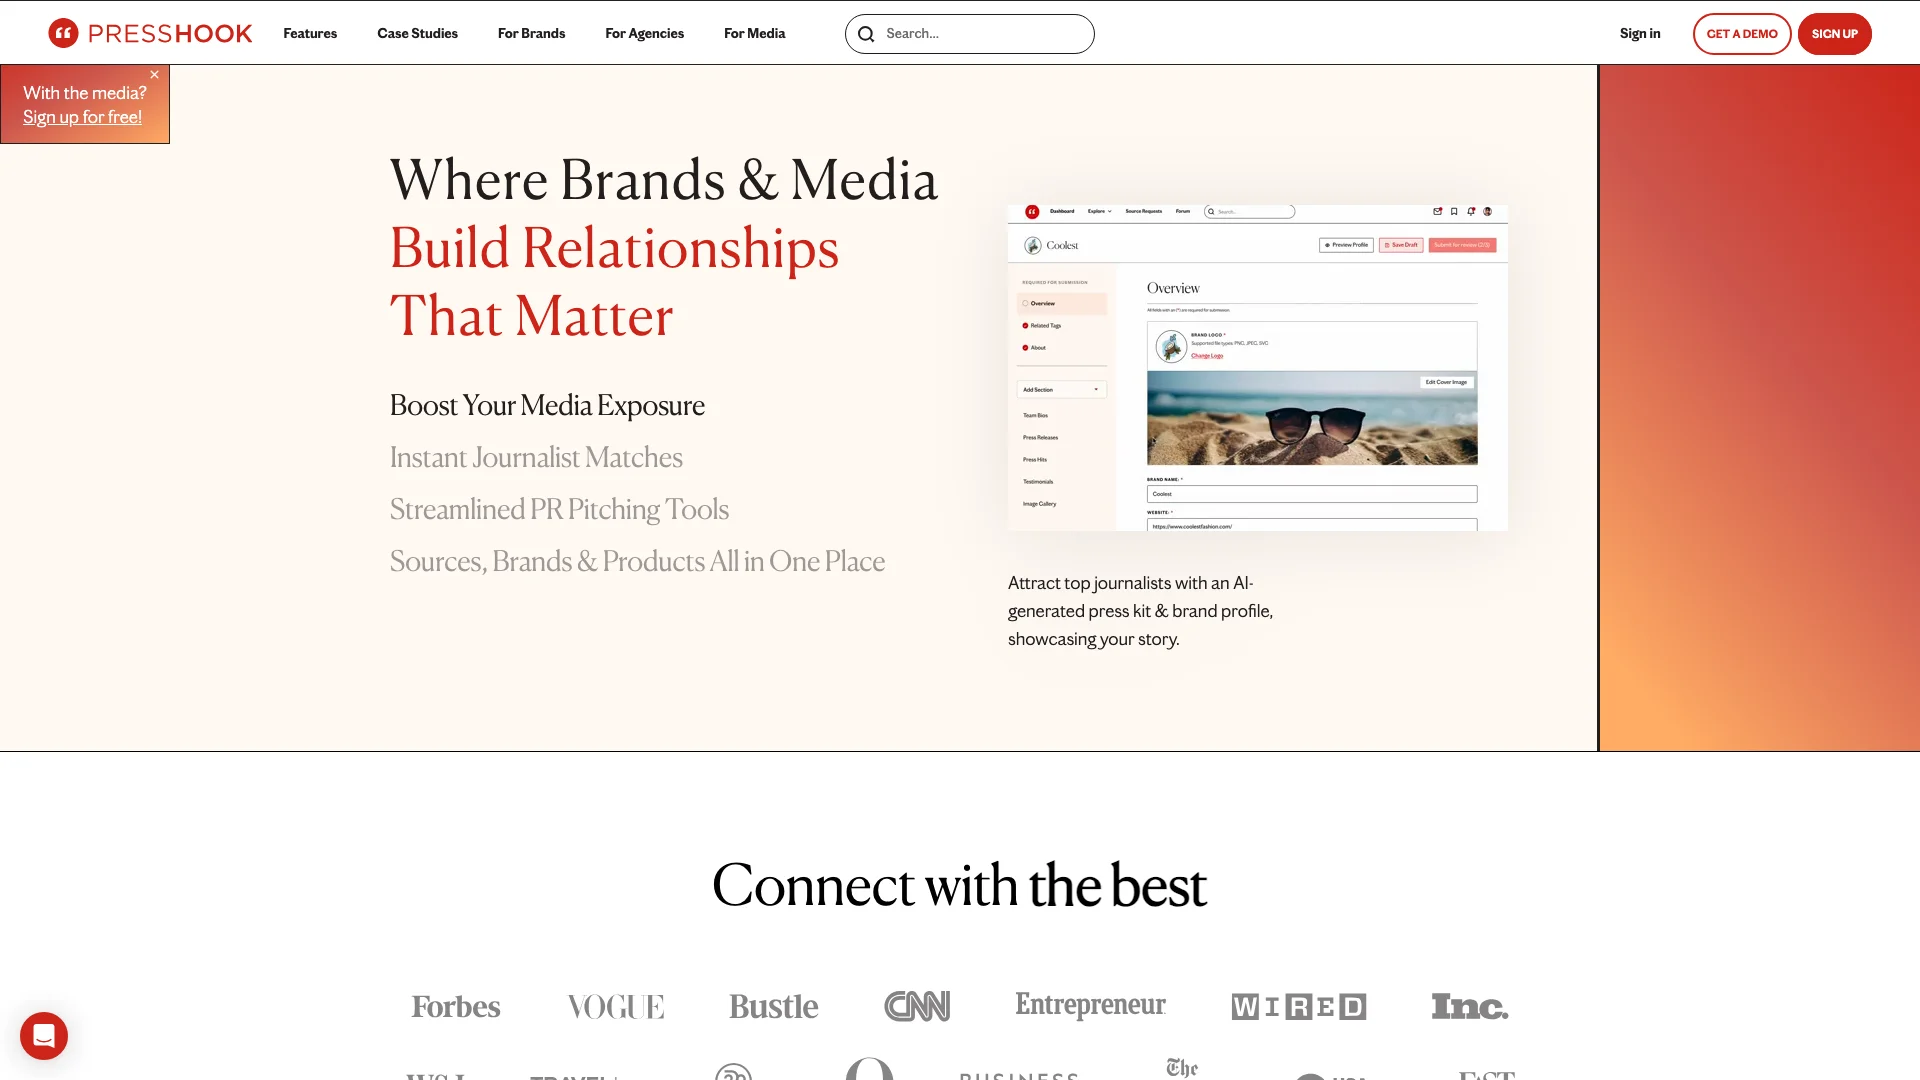The height and width of the screenshot is (1080, 1920).
Task: Click the Inc. logo
Action: click(1470, 1006)
